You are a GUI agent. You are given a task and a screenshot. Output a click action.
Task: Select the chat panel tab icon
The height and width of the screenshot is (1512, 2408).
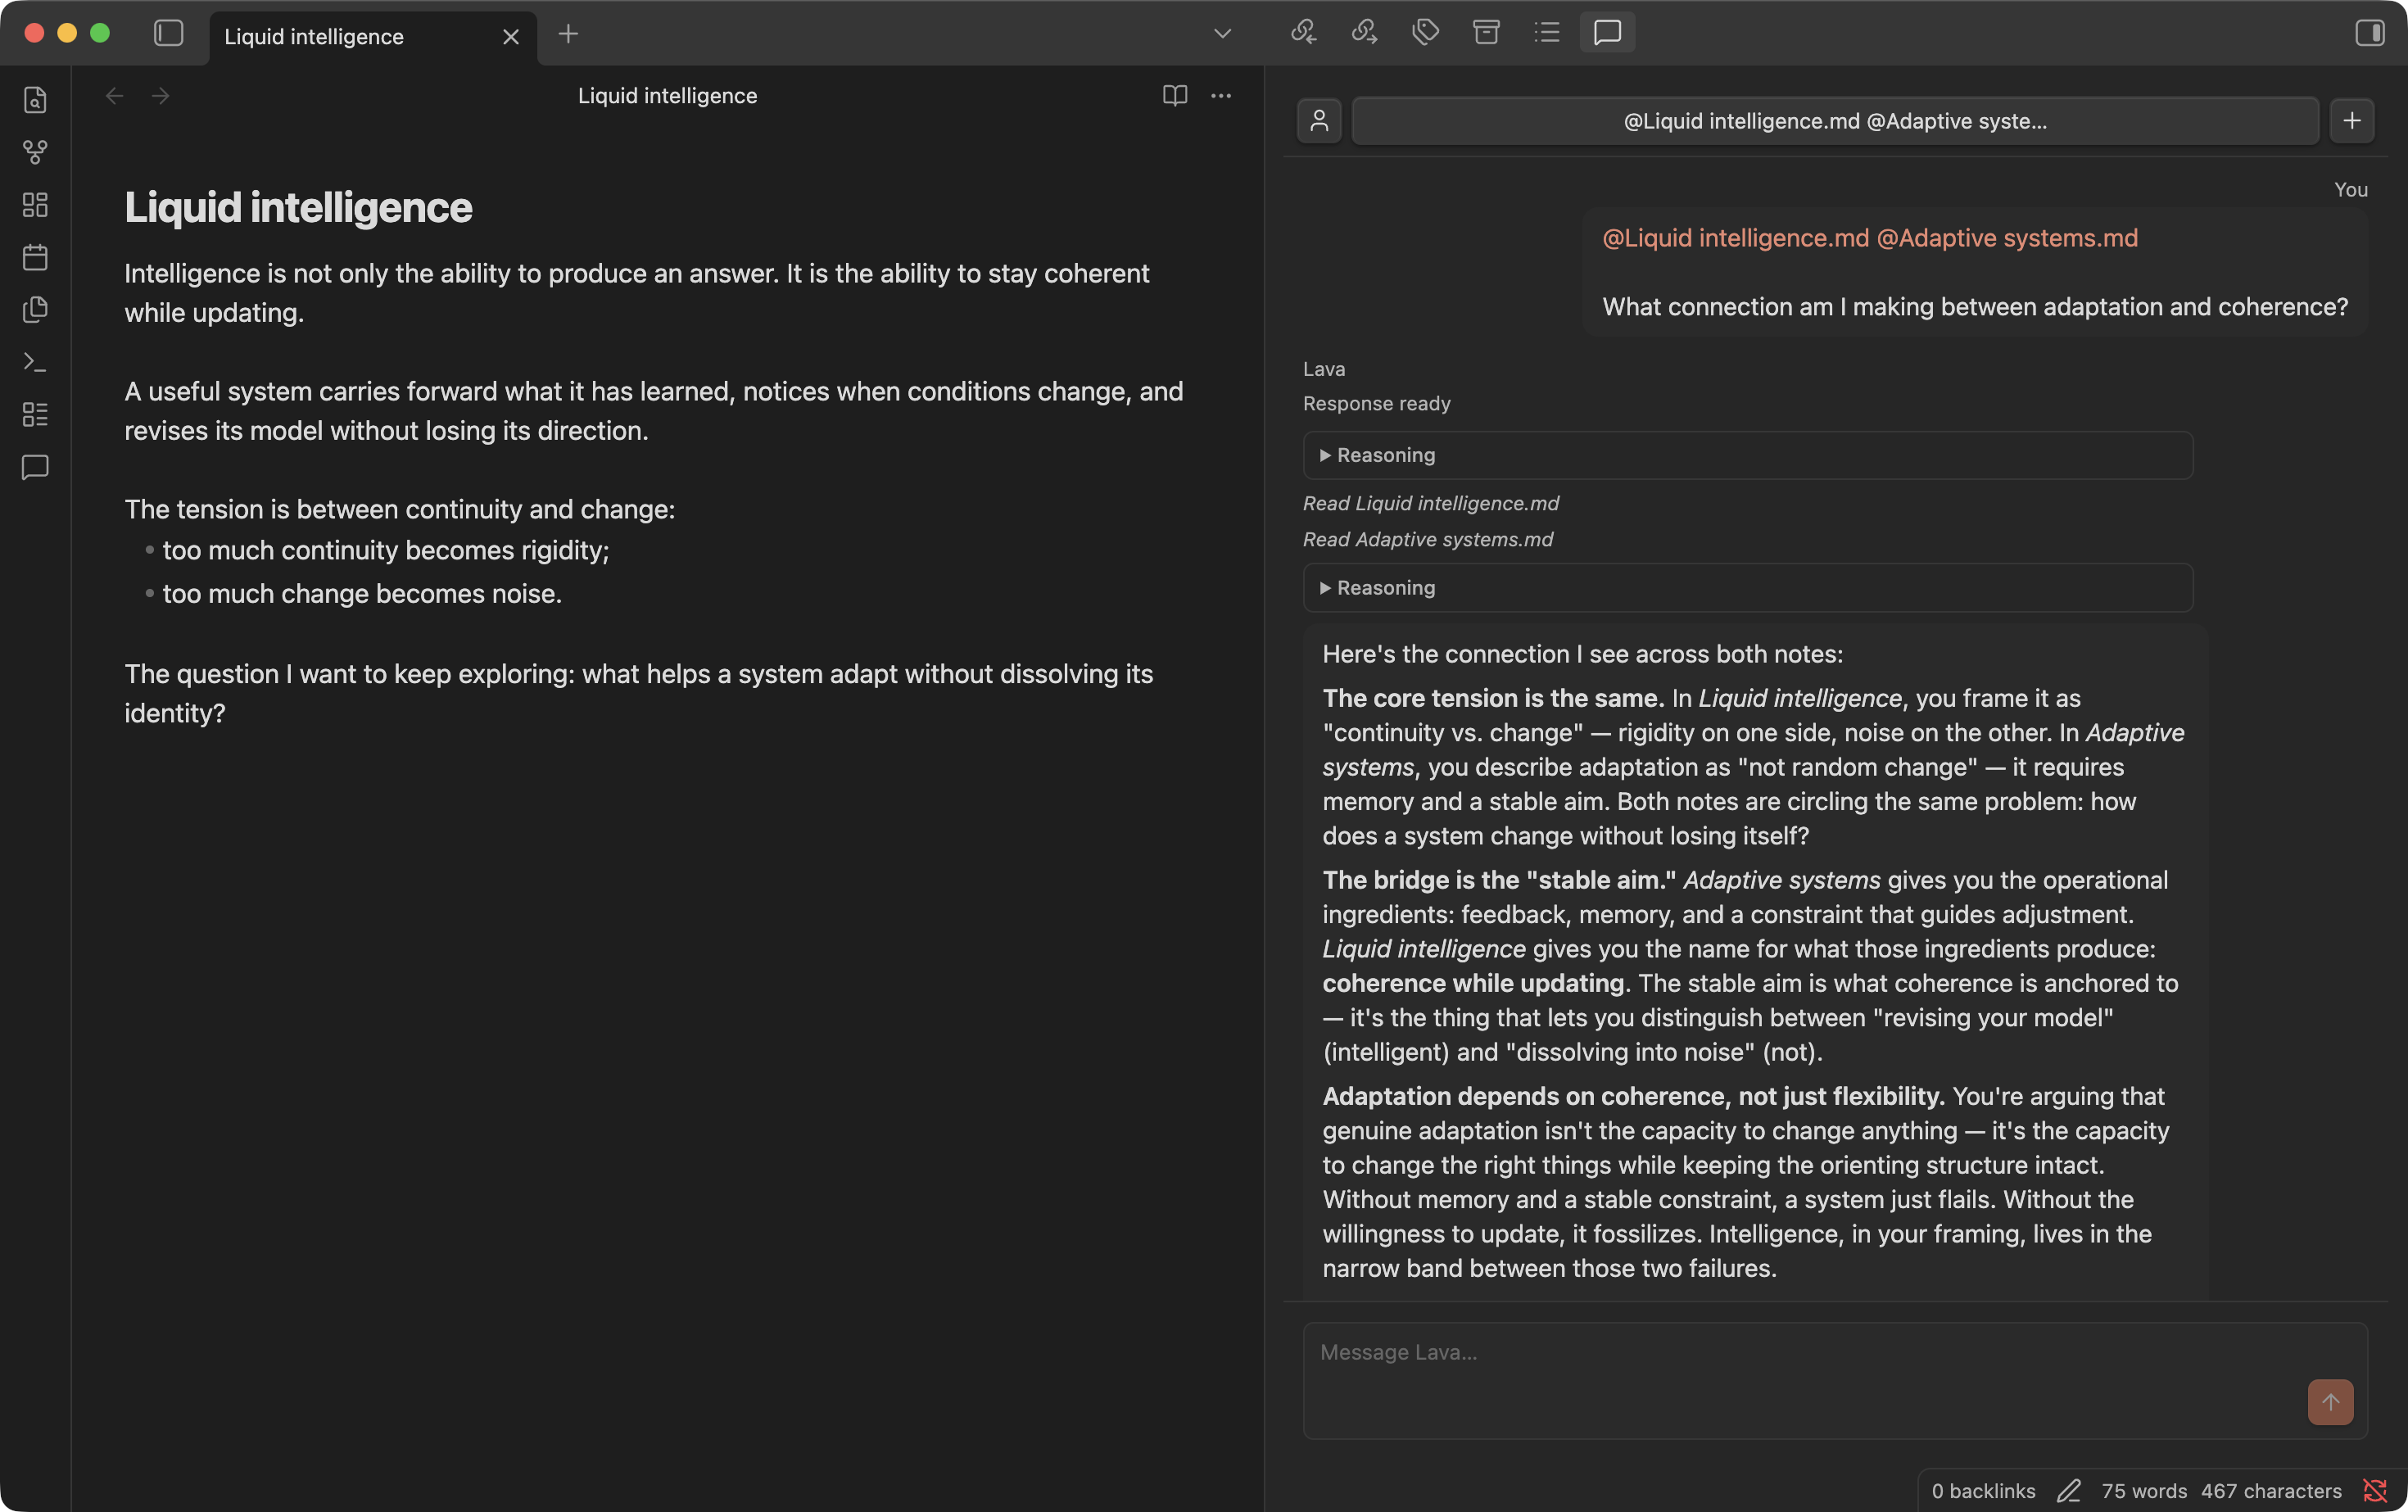(x=1607, y=33)
